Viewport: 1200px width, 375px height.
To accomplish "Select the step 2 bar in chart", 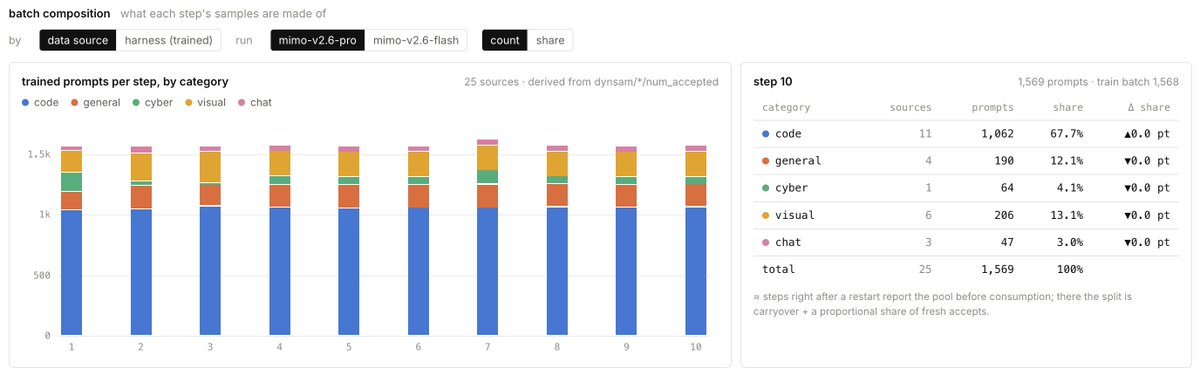I will (x=141, y=240).
